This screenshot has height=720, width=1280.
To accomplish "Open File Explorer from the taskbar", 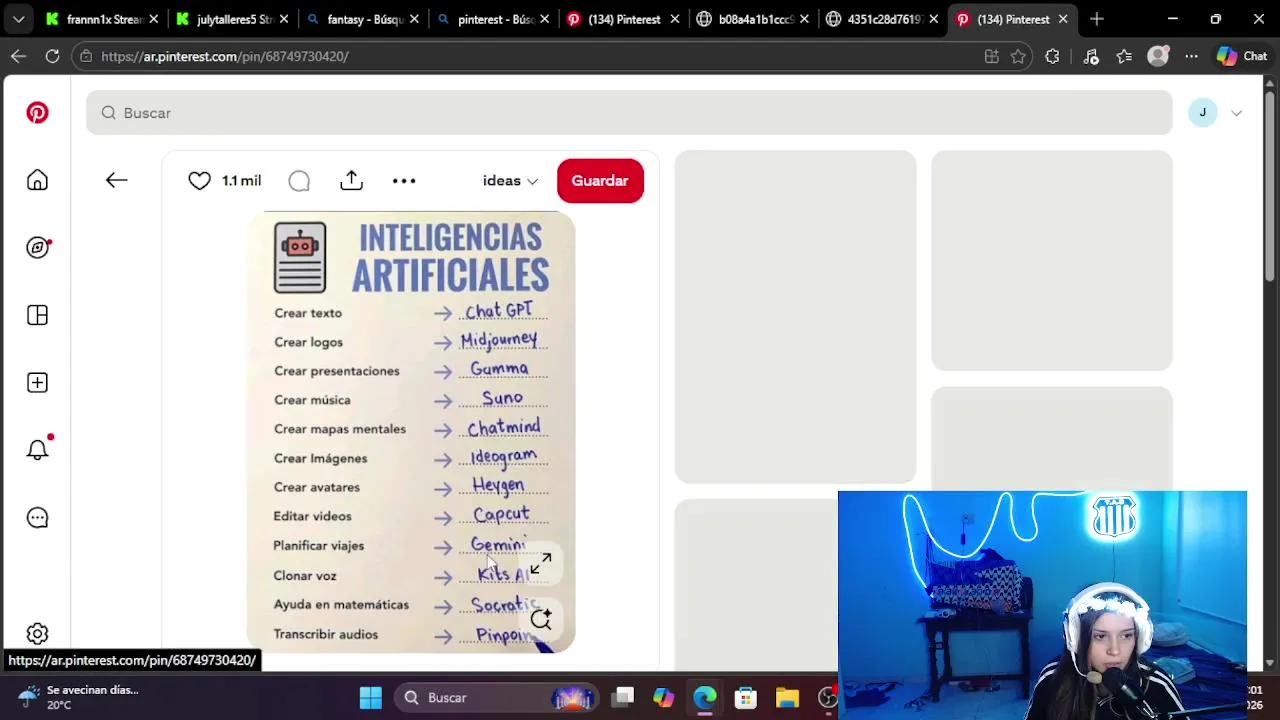I will pyautogui.click(x=787, y=698).
